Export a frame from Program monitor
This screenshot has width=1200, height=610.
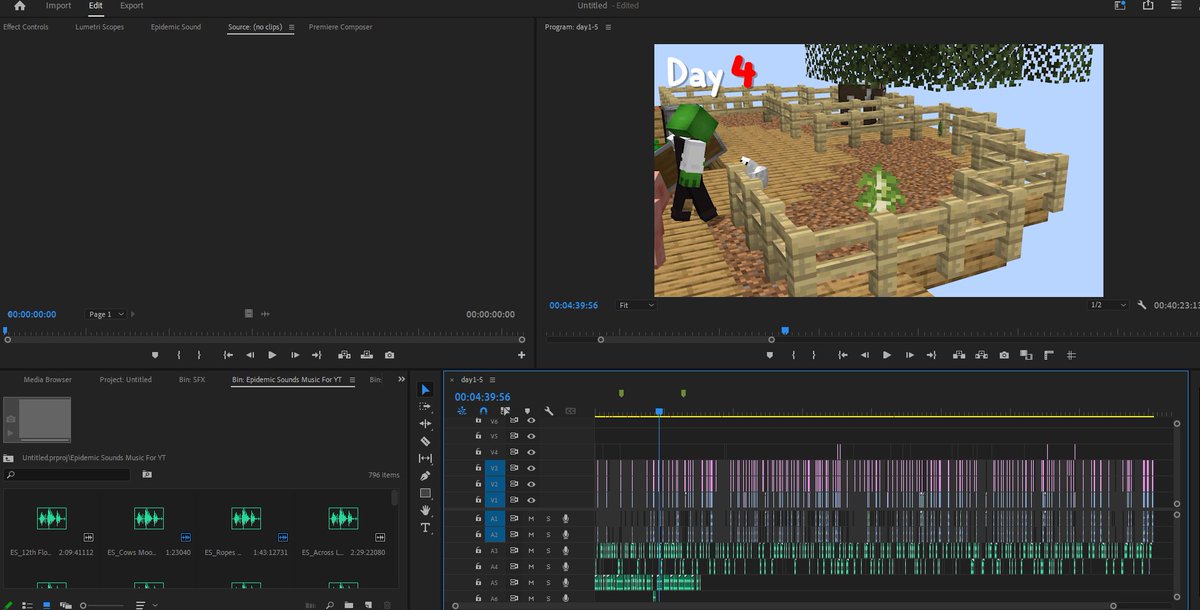pos(1004,355)
